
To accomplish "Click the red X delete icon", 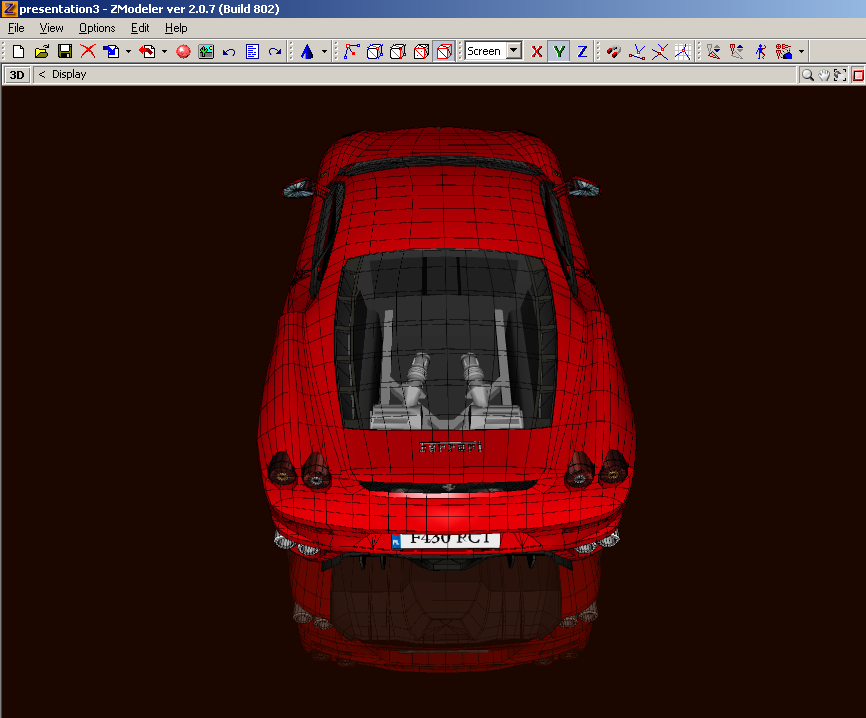I will click(88, 51).
